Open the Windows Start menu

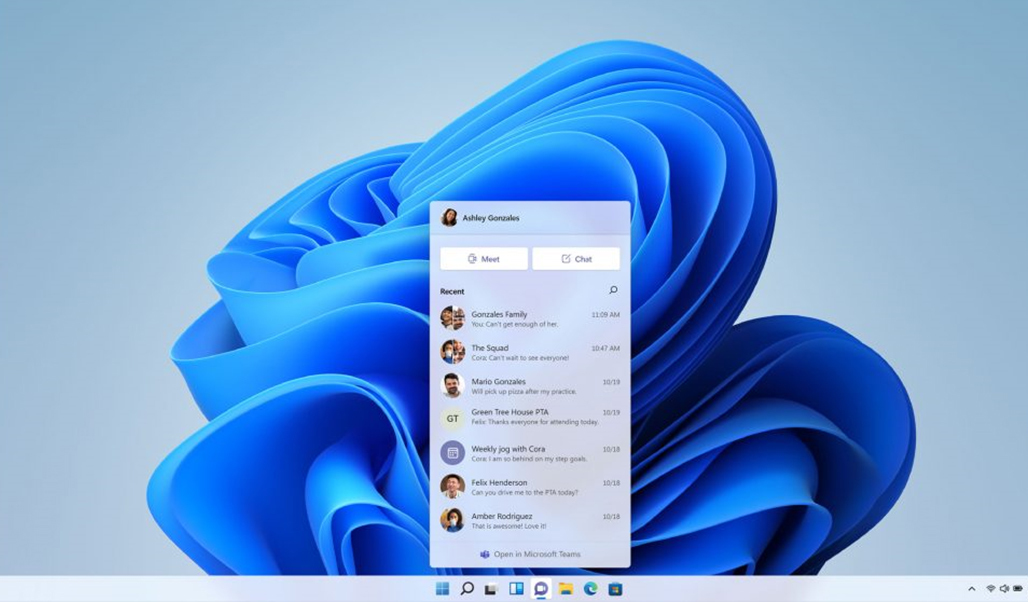pyautogui.click(x=442, y=589)
